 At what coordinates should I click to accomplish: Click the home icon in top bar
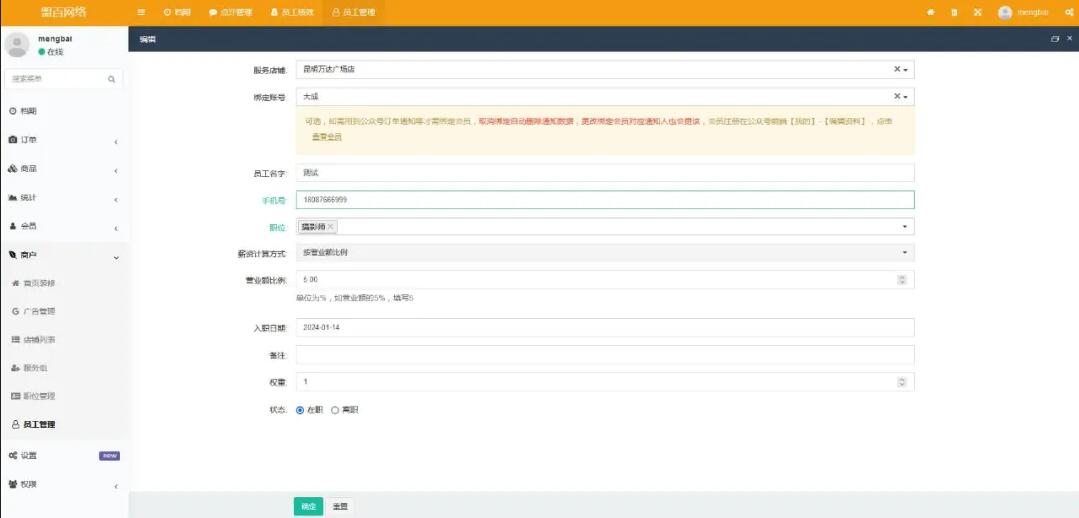(x=931, y=12)
